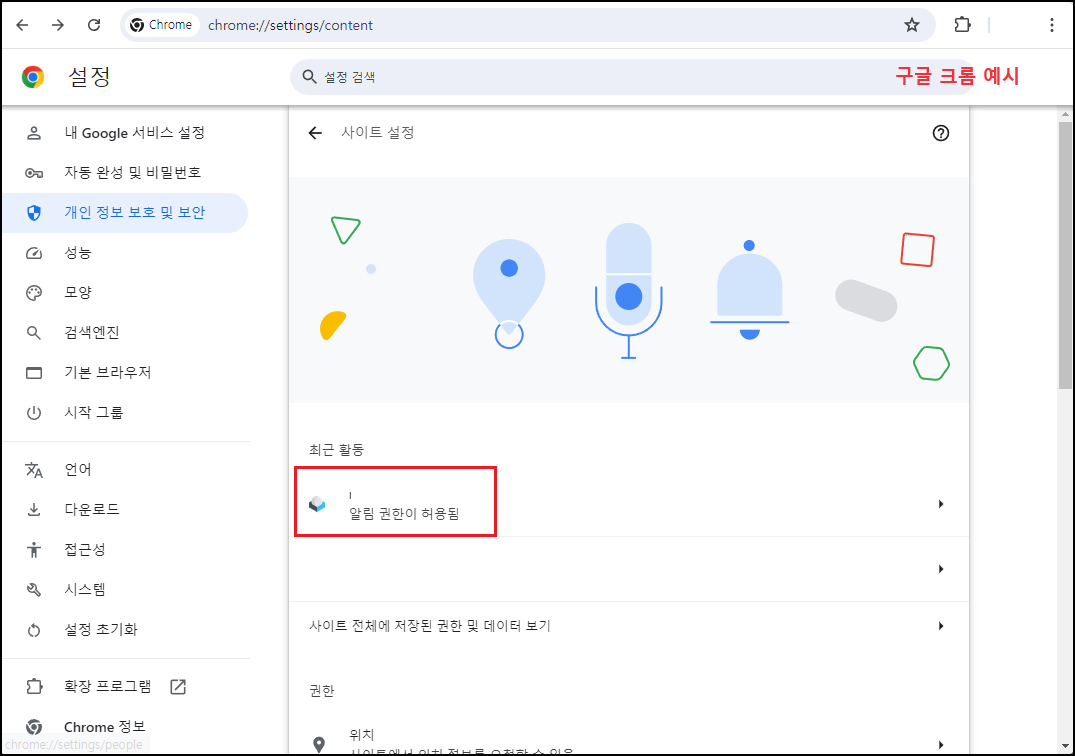Click the scrollbar down arrow
1075x756 pixels.
point(1065,746)
